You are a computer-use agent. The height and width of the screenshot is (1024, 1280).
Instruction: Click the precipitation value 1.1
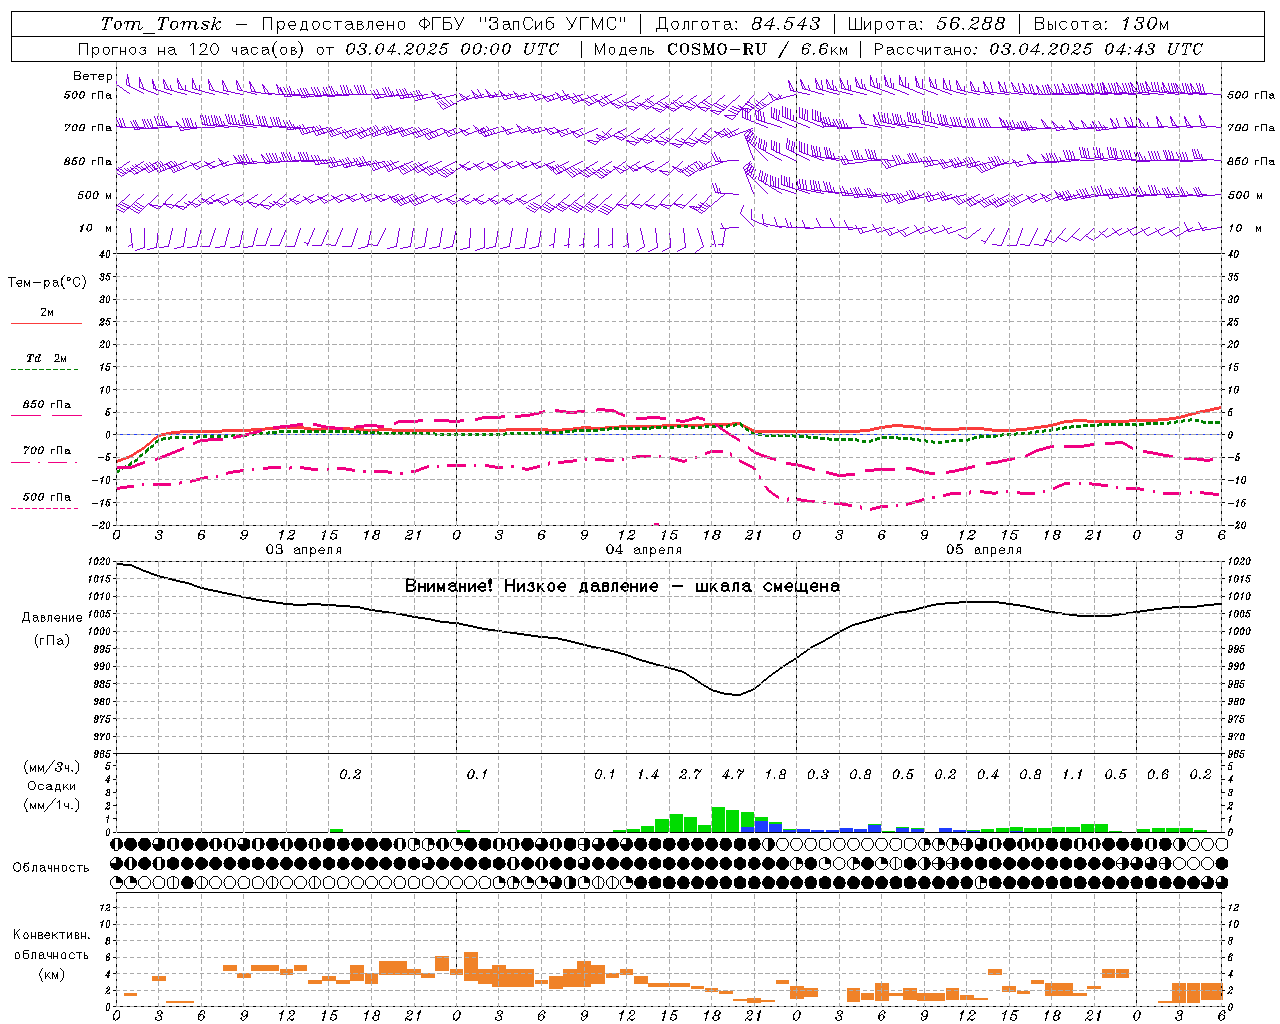click(x=1072, y=774)
